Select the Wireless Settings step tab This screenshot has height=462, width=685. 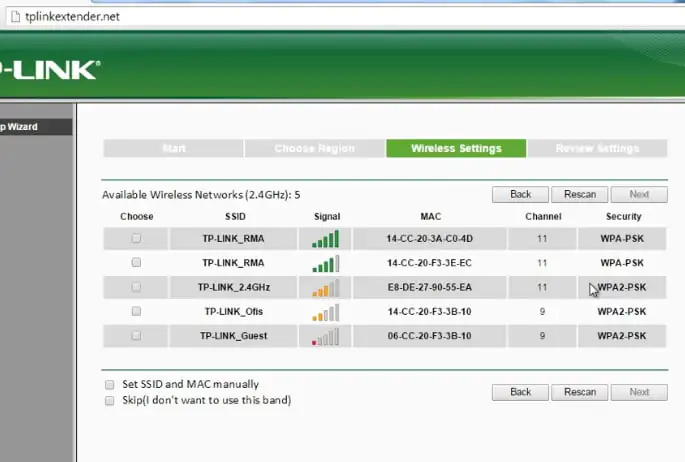click(x=456, y=148)
